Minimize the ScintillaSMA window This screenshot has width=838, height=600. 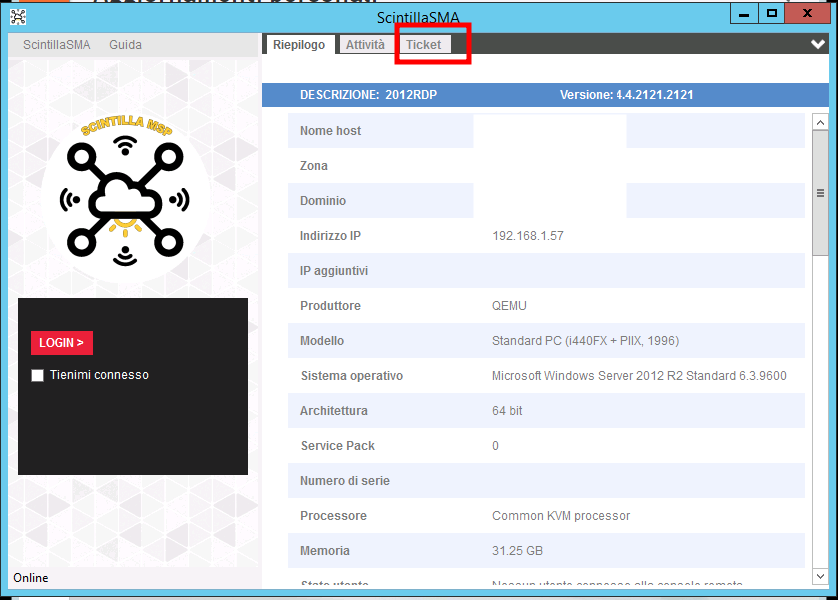click(x=743, y=13)
